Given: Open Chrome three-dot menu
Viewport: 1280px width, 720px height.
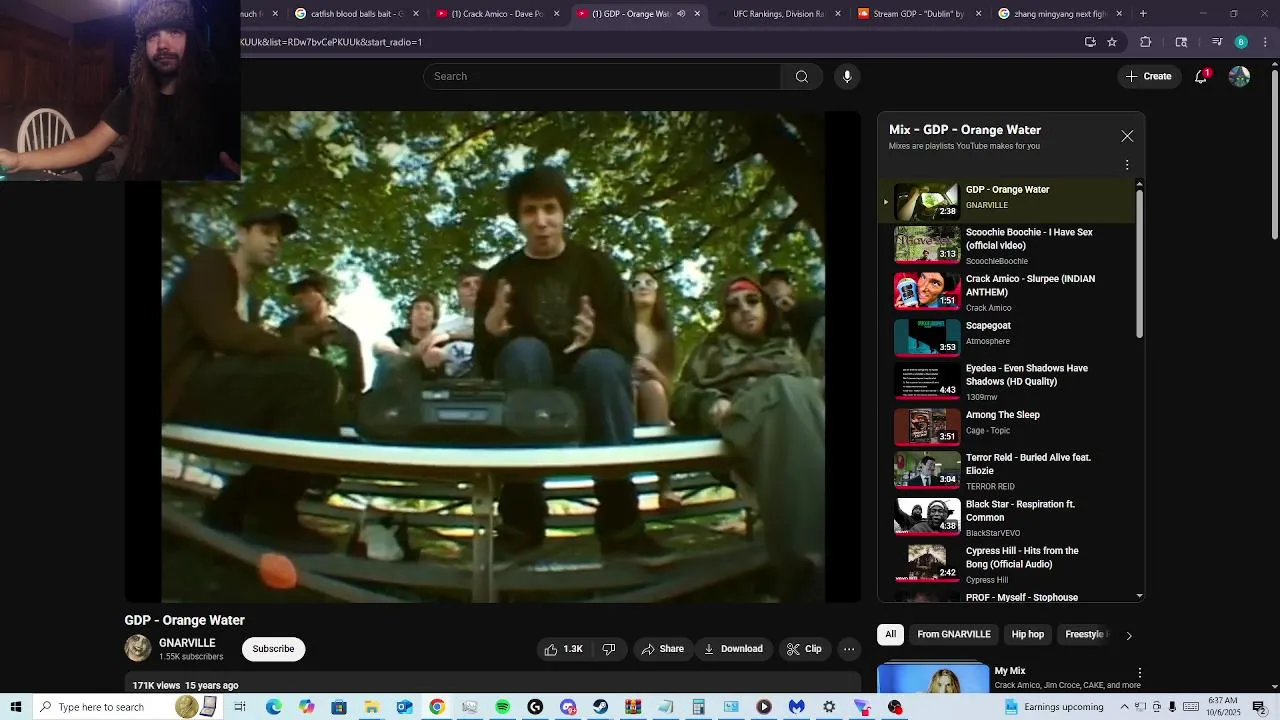Looking at the screenshot, I should click(x=1266, y=42).
